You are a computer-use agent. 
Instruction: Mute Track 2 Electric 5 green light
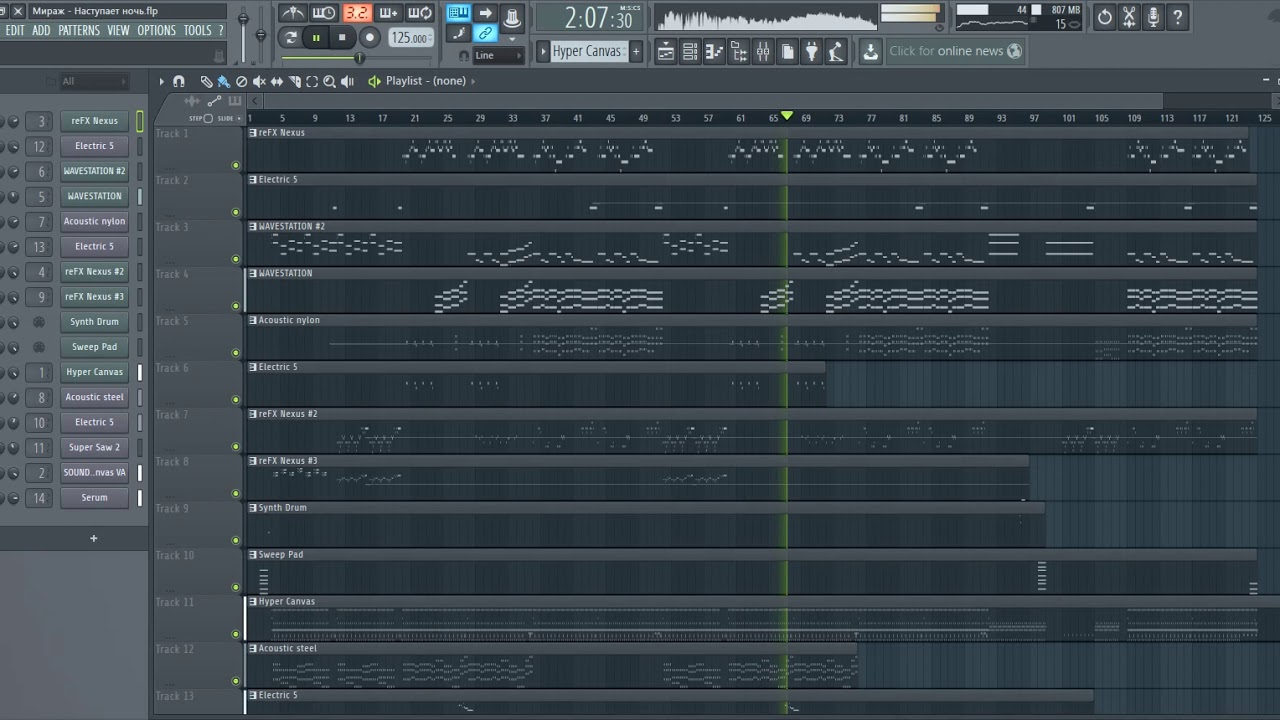pos(236,212)
